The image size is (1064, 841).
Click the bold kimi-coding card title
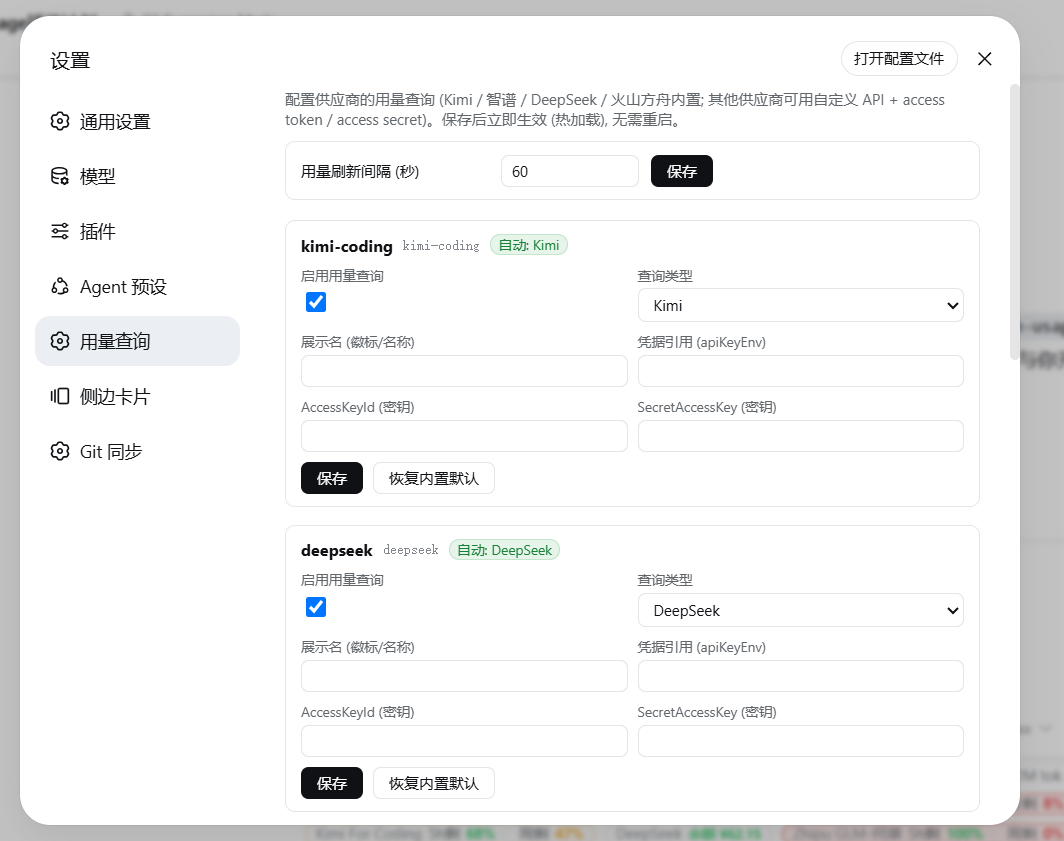click(347, 246)
